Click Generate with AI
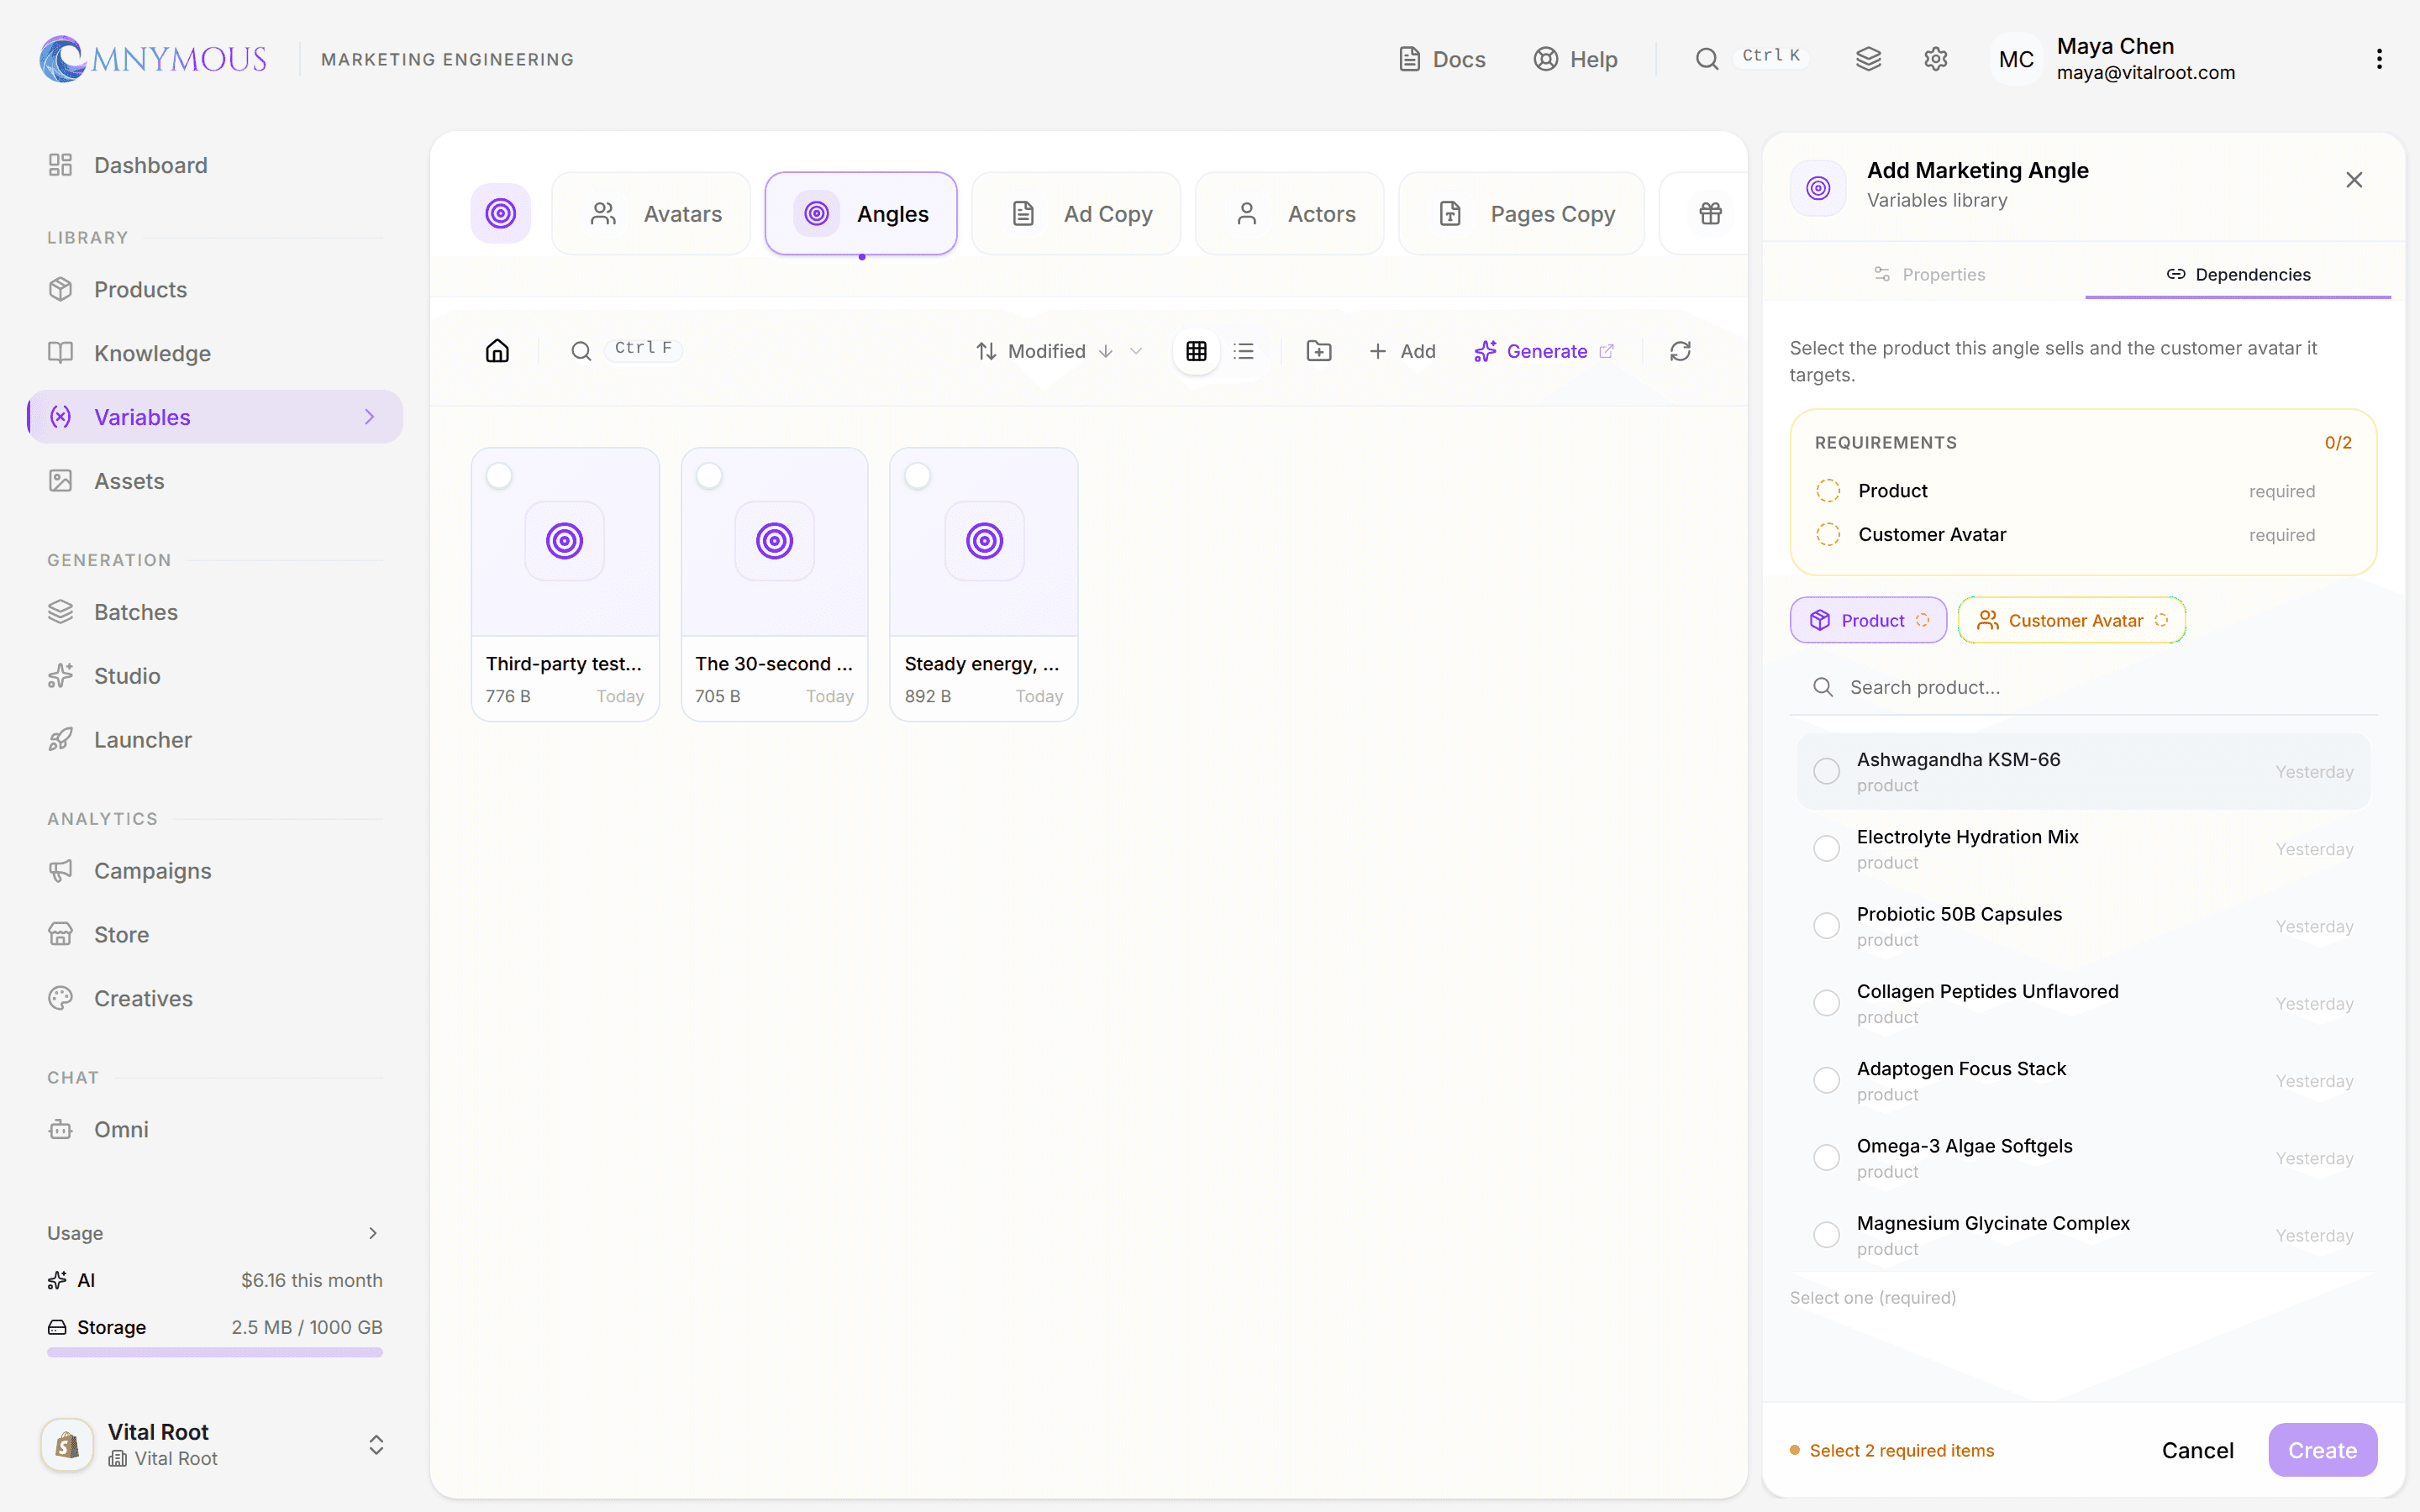This screenshot has height=1512, width=2420. coord(1544,351)
